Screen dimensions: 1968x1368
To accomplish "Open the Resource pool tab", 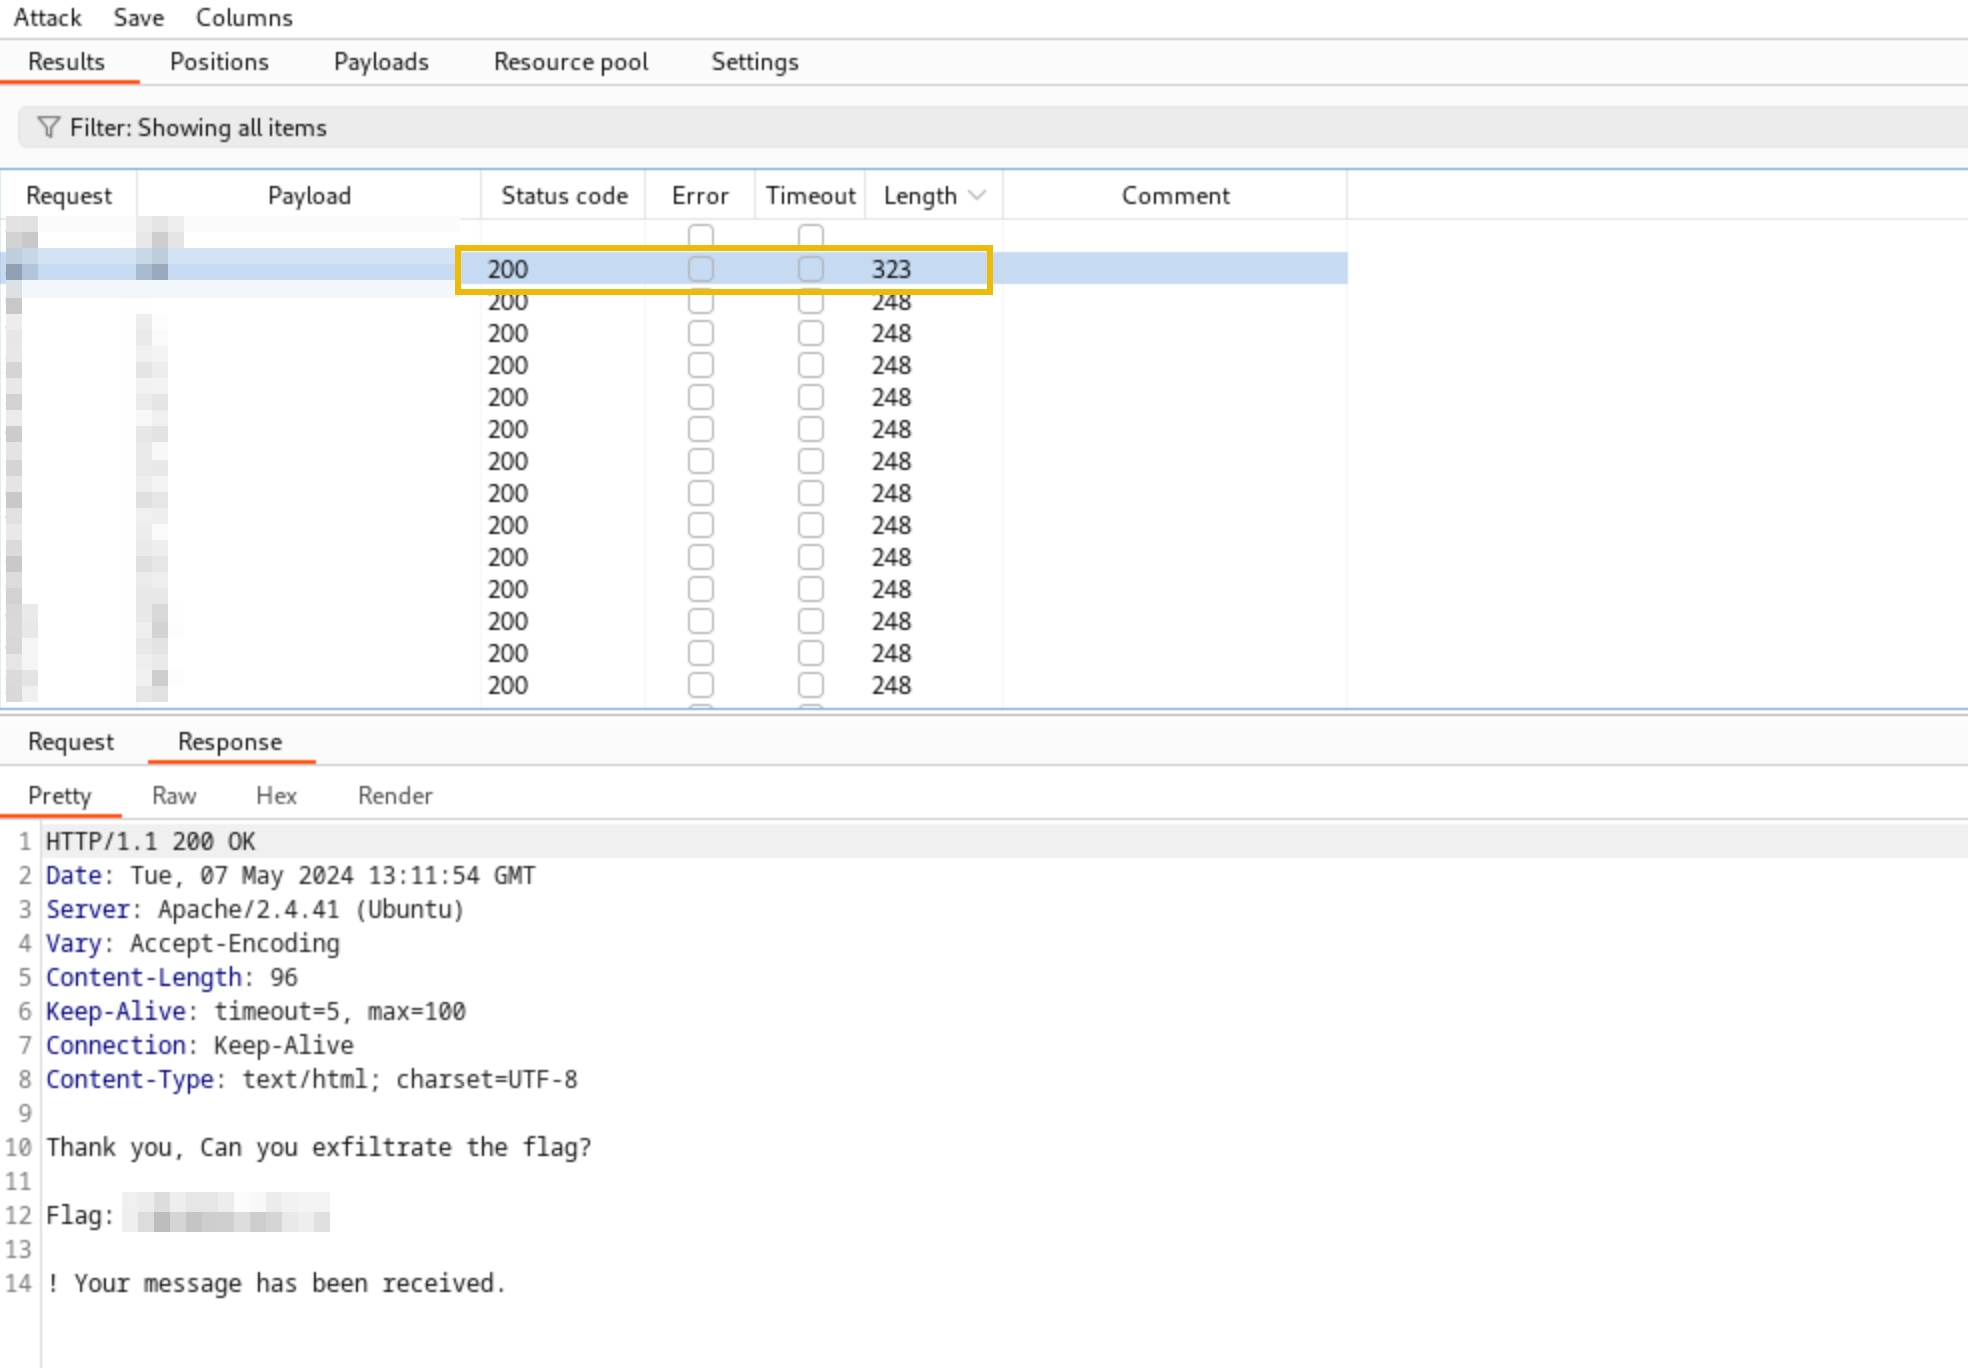I will coord(571,62).
